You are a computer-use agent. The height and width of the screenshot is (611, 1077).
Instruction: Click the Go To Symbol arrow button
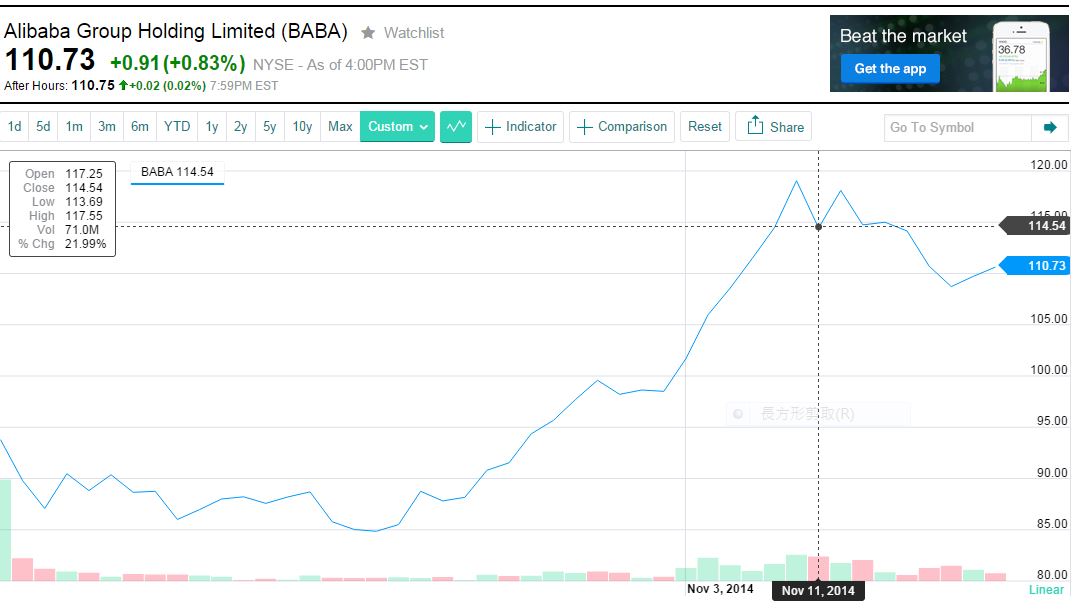point(1050,127)
